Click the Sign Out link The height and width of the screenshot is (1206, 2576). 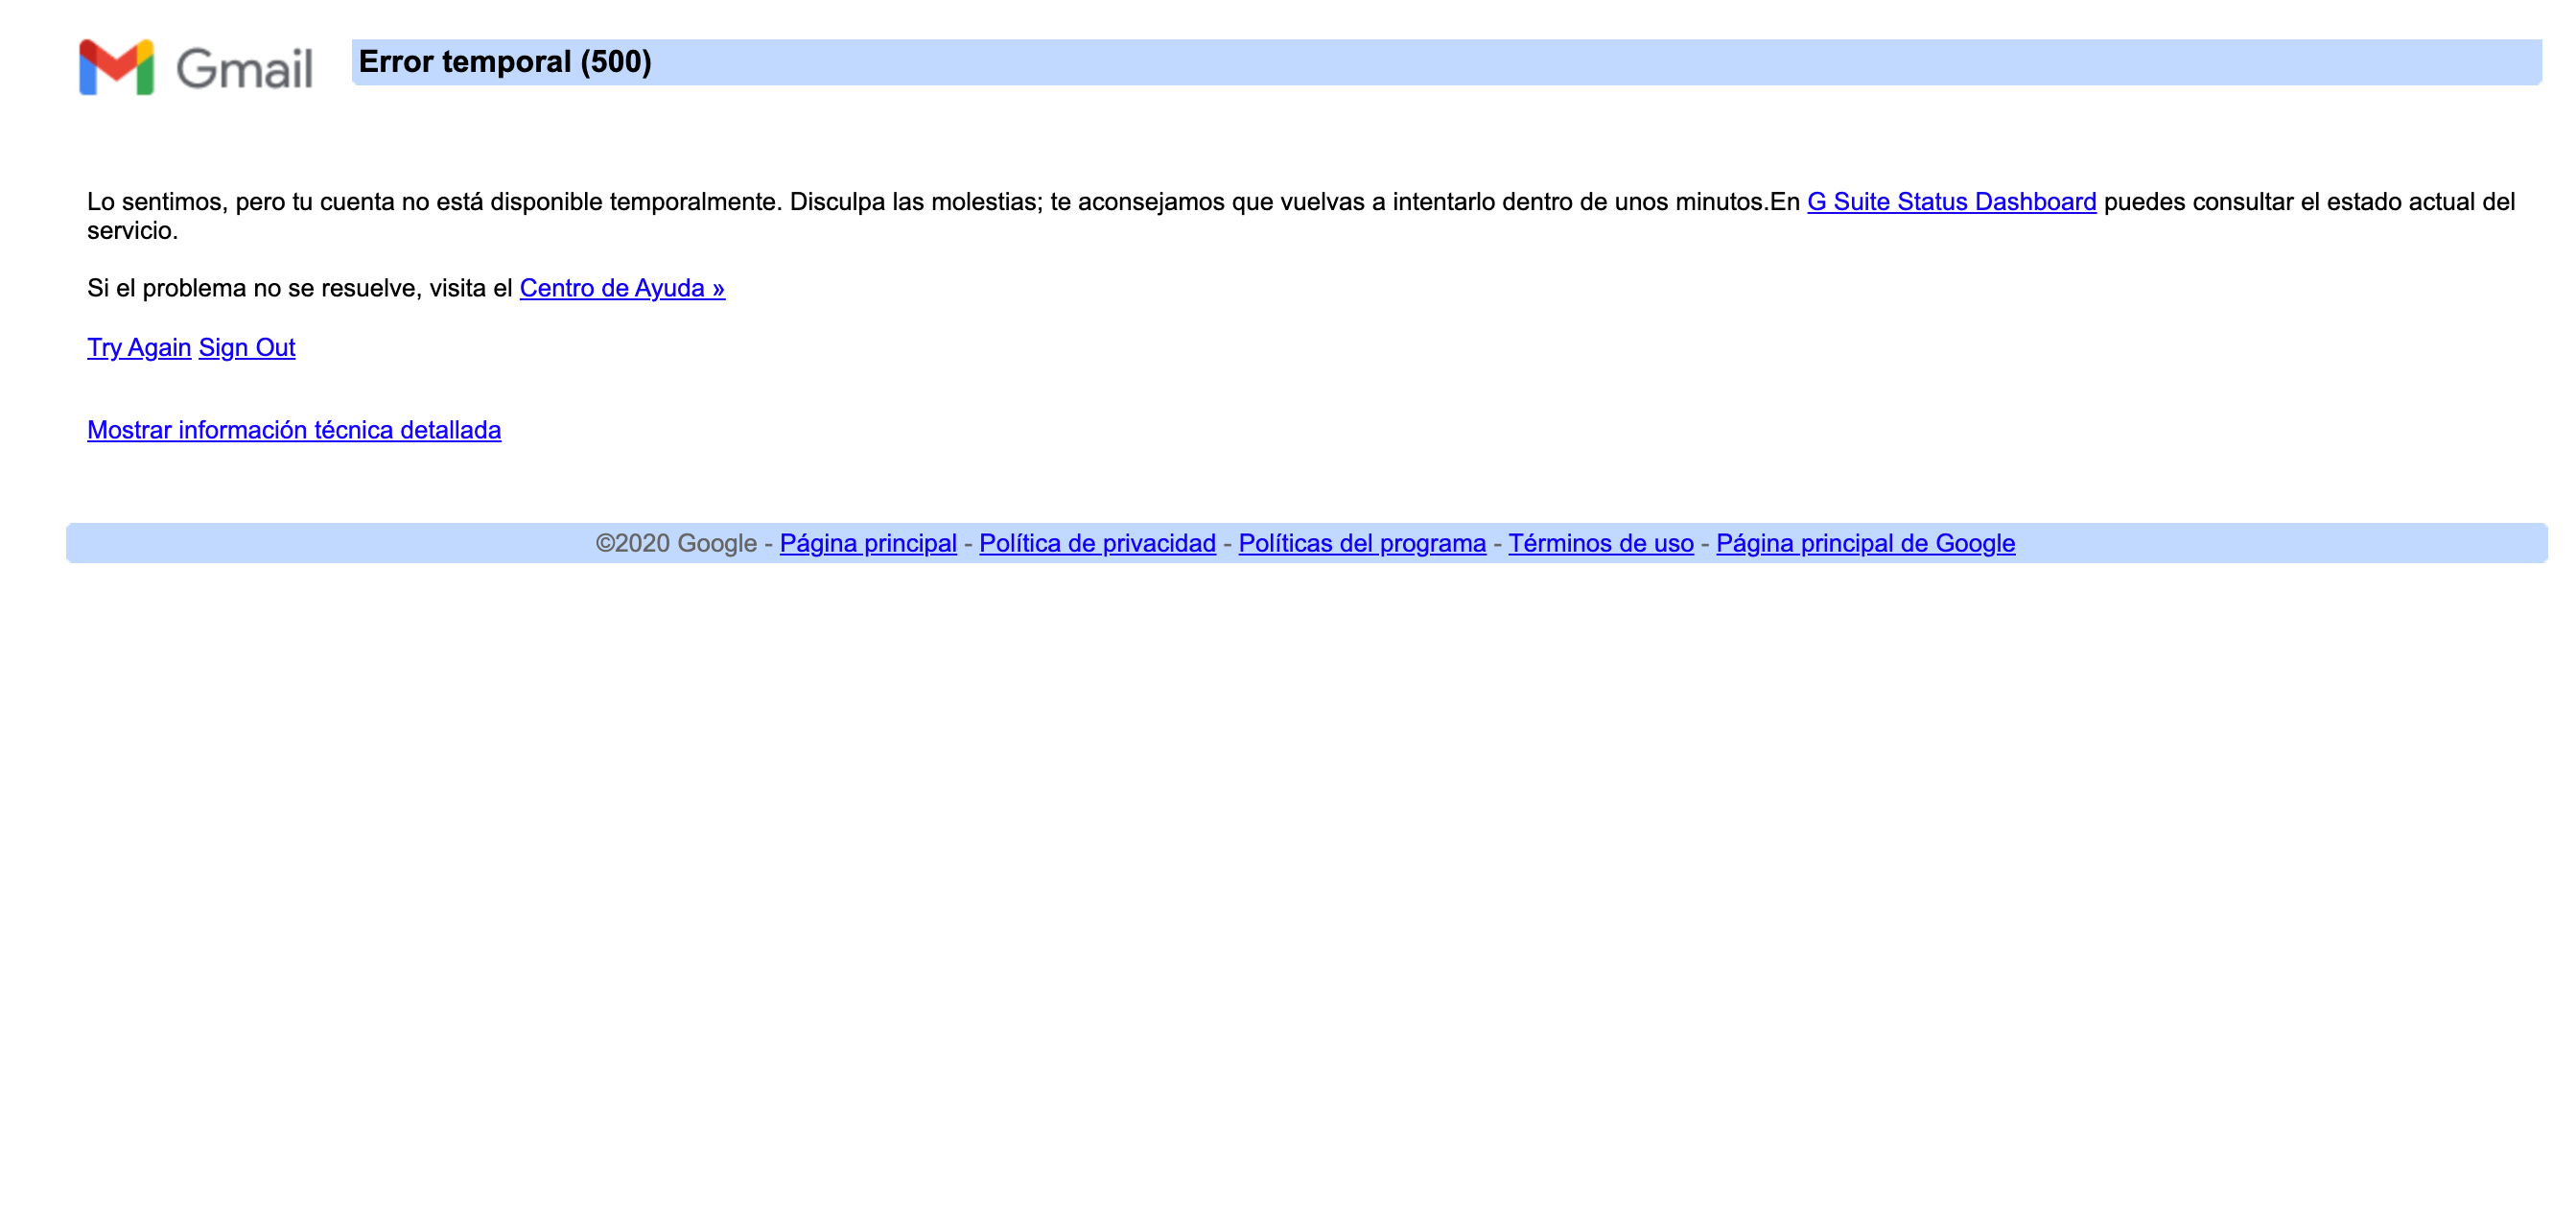point(247,348)
